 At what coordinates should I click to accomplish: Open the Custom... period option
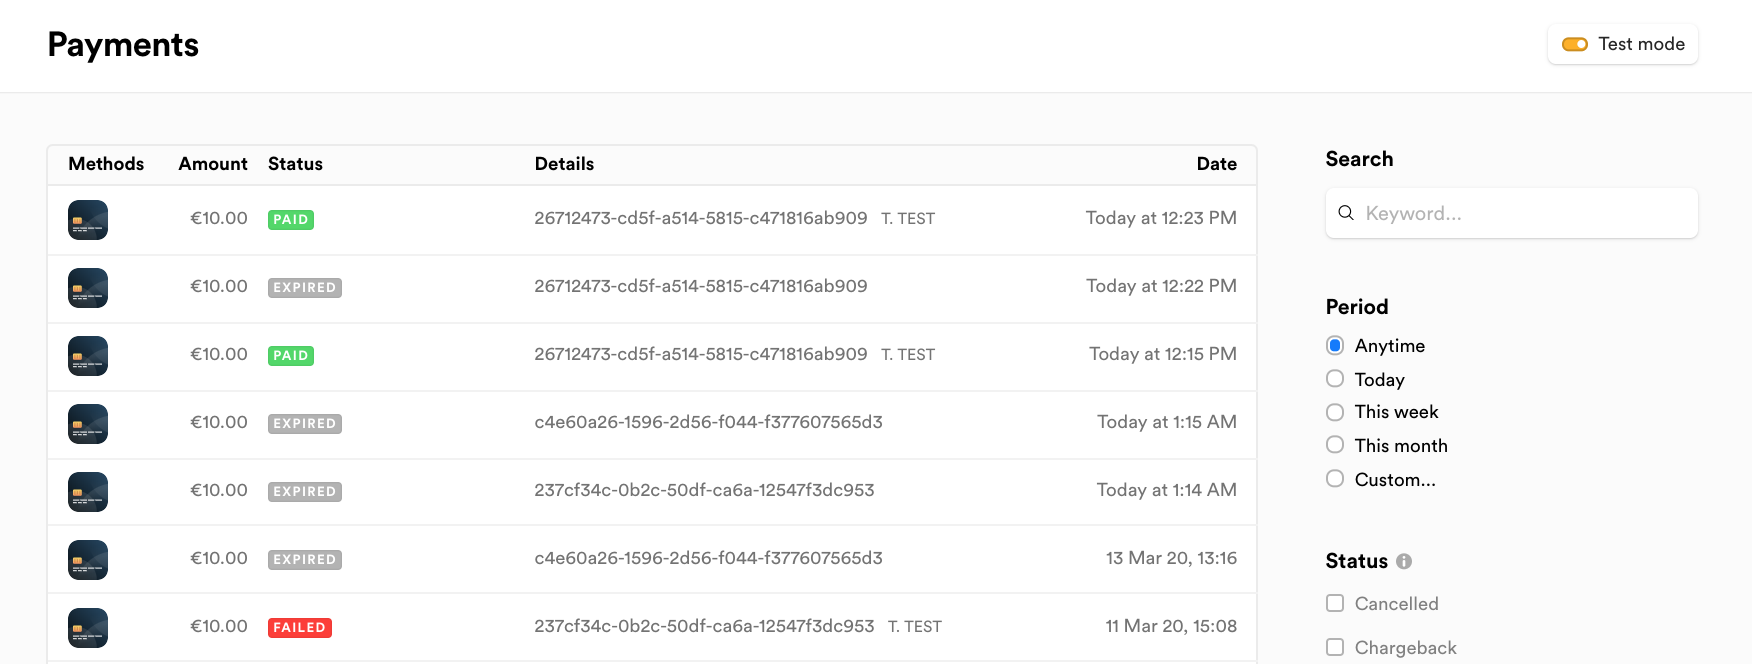click(x=1335, y=479)
